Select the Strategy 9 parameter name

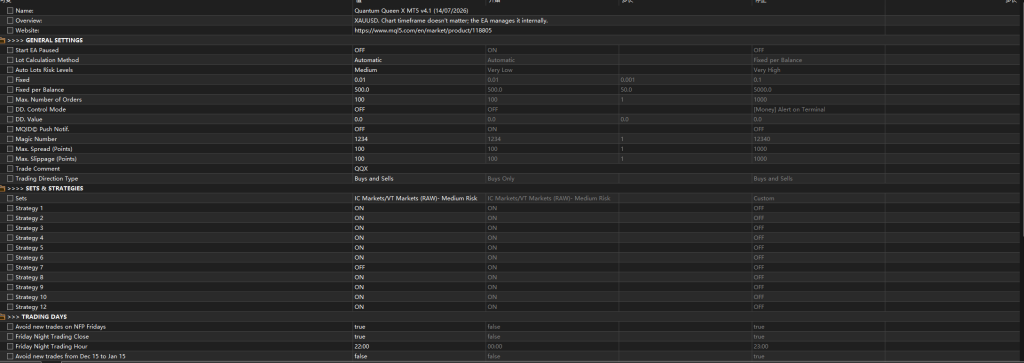pyautogui.click(x=29, y=287)
